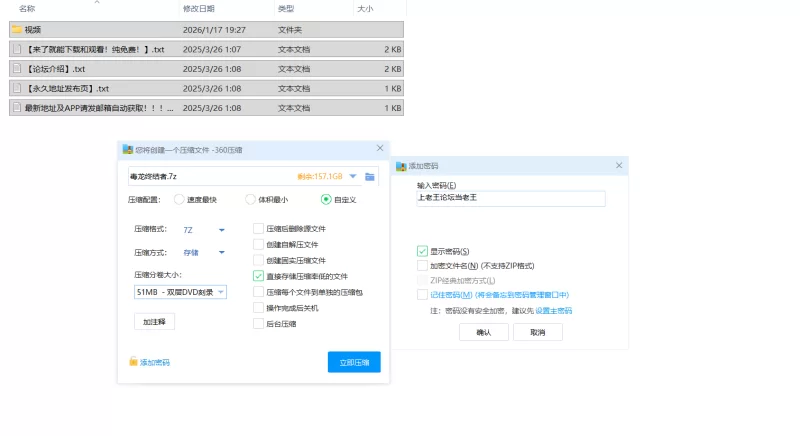
Task: Expand the archive path dropdown arrow
Action: point(353,176)
